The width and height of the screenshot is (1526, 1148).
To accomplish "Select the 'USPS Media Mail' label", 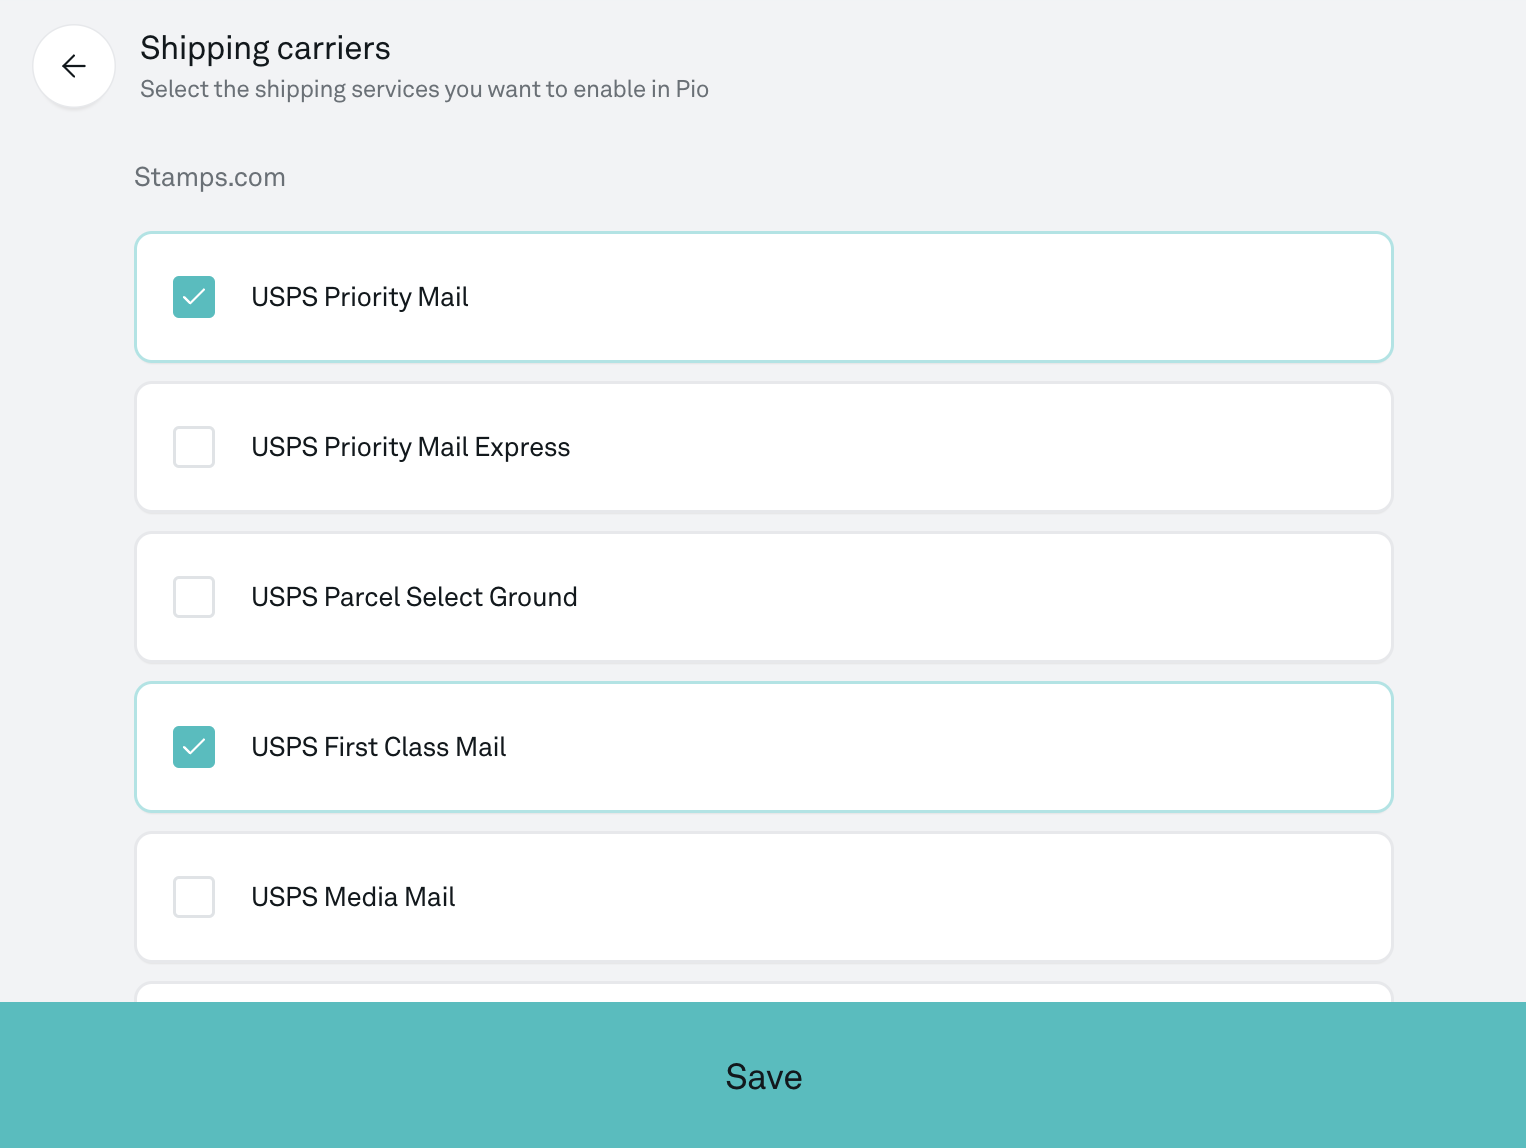I will (354, 897).
